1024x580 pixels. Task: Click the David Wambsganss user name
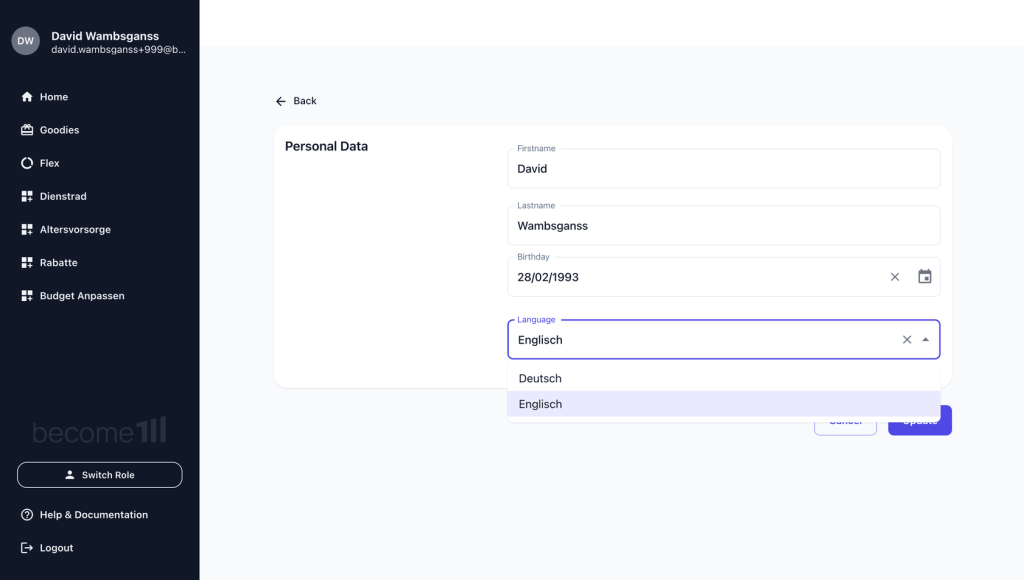105,36
